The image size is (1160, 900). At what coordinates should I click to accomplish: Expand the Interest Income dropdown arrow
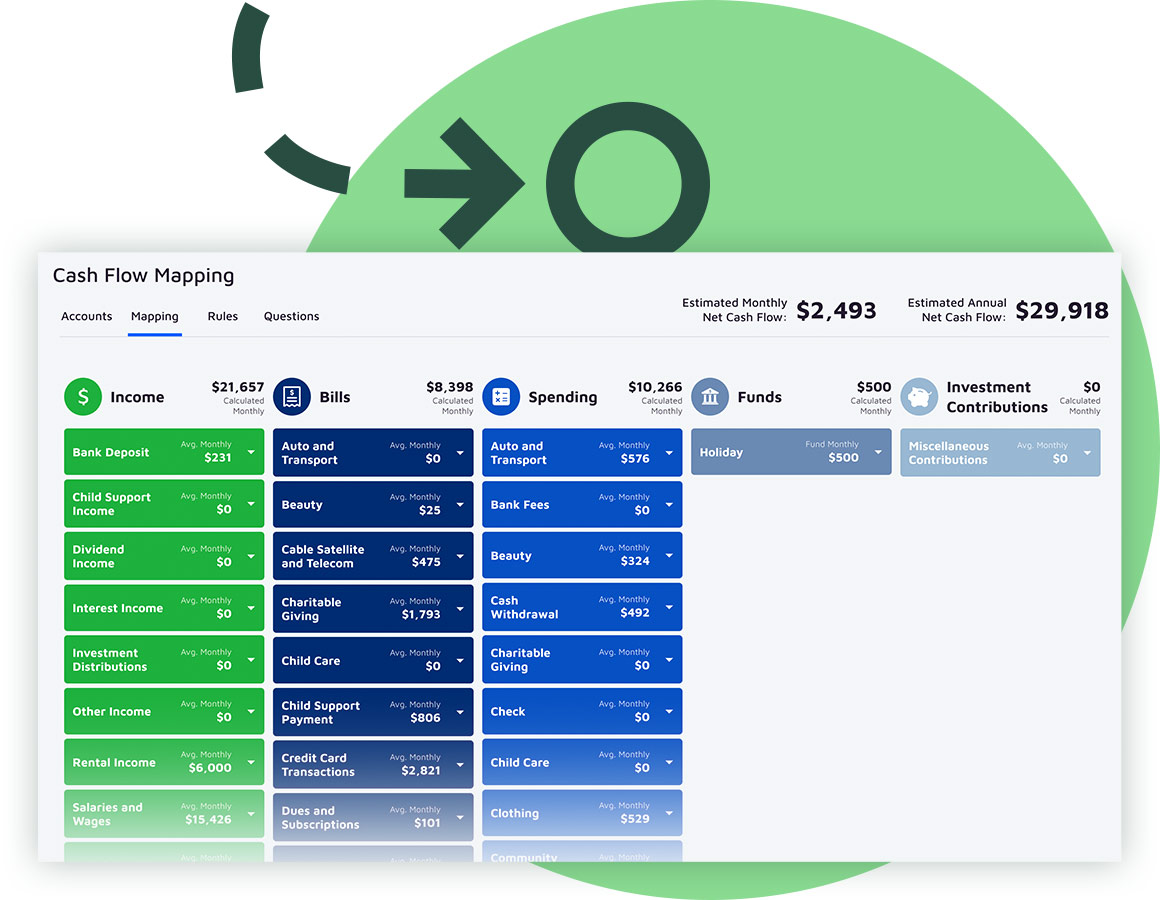pos(252,608)
